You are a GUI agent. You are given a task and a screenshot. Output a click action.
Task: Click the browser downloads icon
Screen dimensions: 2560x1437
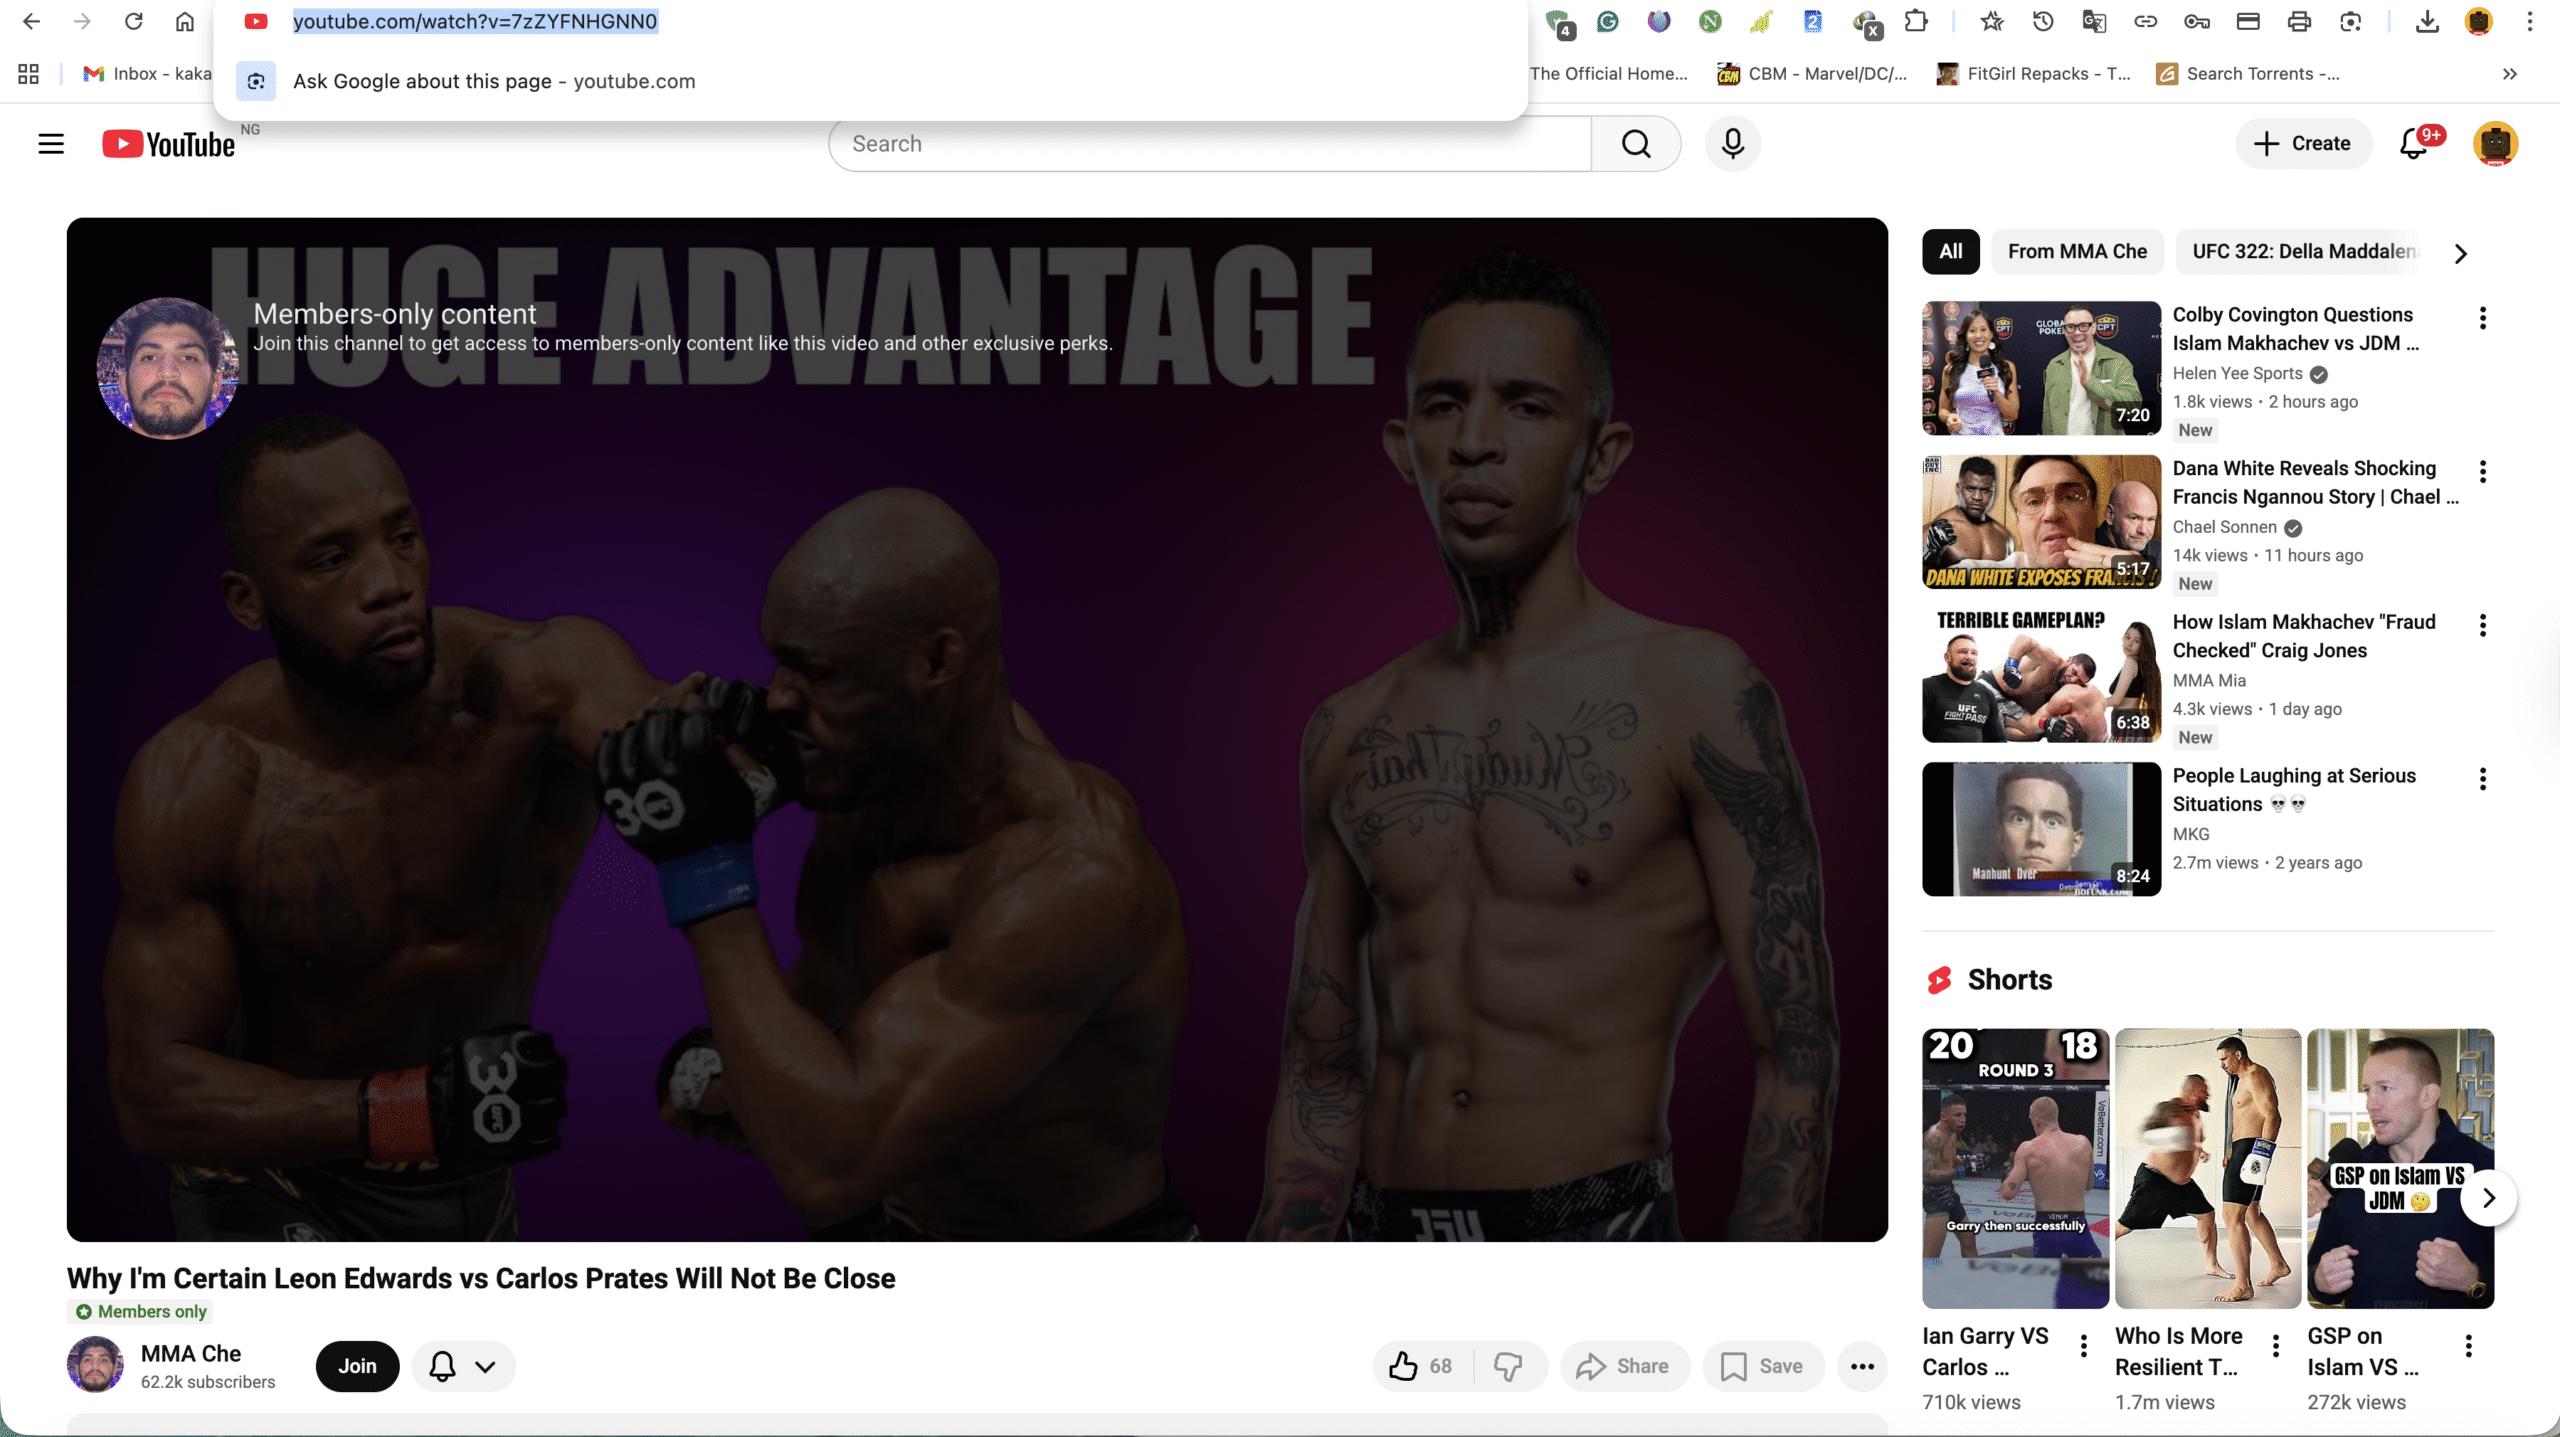[x=2427, y=21]
